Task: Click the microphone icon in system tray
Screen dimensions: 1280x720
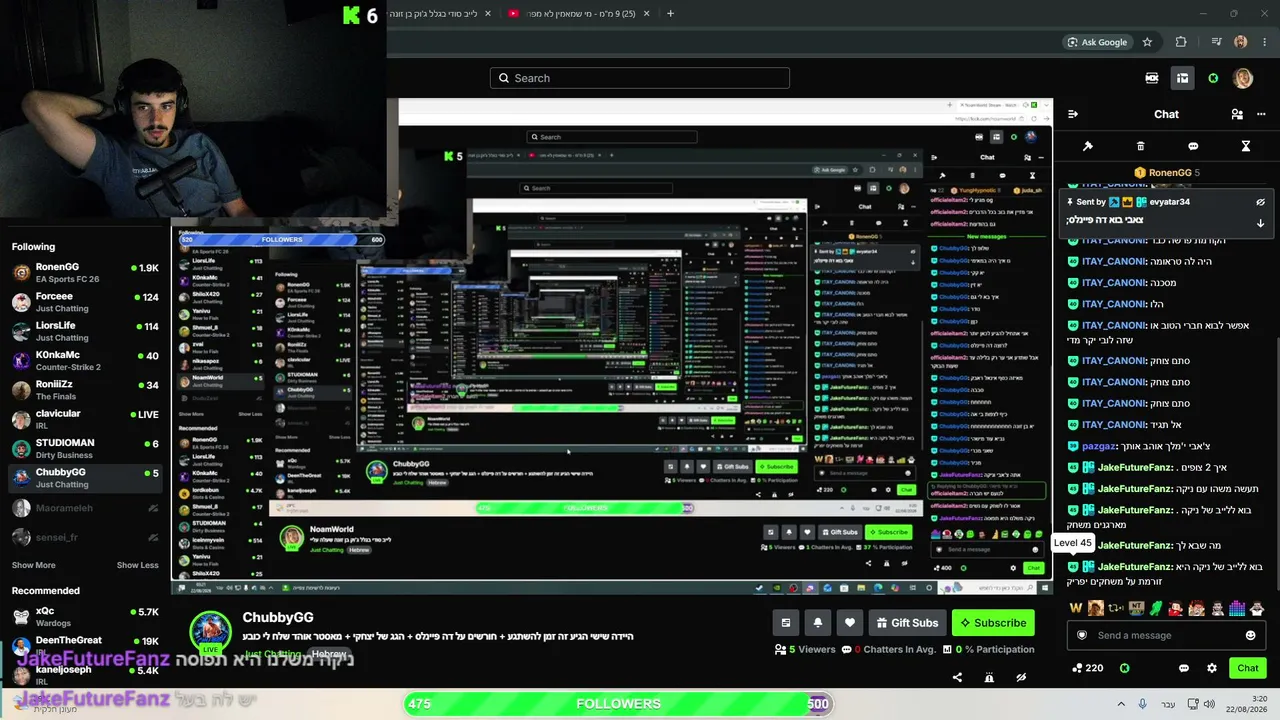Action: click(1144, 704)
